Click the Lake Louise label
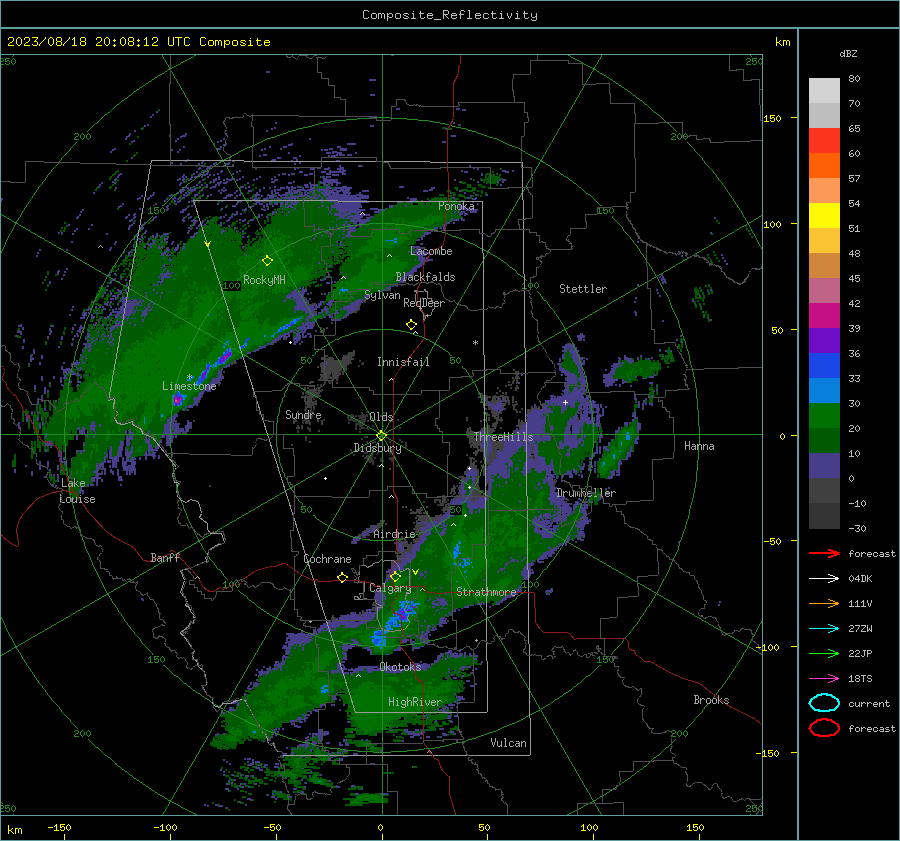This screenshot has width=900, height=841. point(77,491)
